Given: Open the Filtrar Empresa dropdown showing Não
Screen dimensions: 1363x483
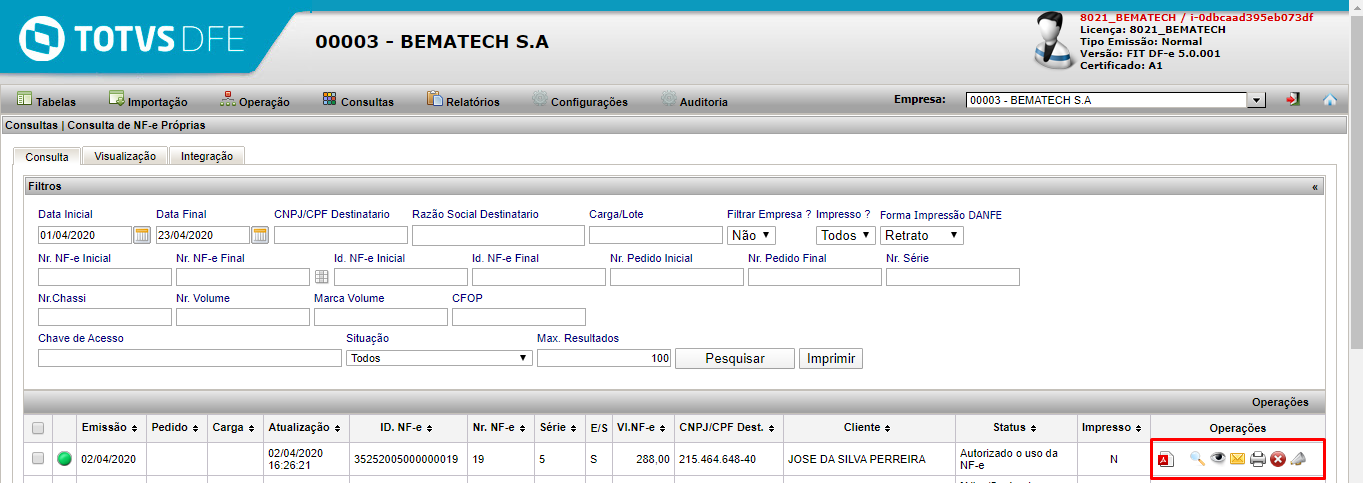Looking at the screenshot, I should pos(751,235).
